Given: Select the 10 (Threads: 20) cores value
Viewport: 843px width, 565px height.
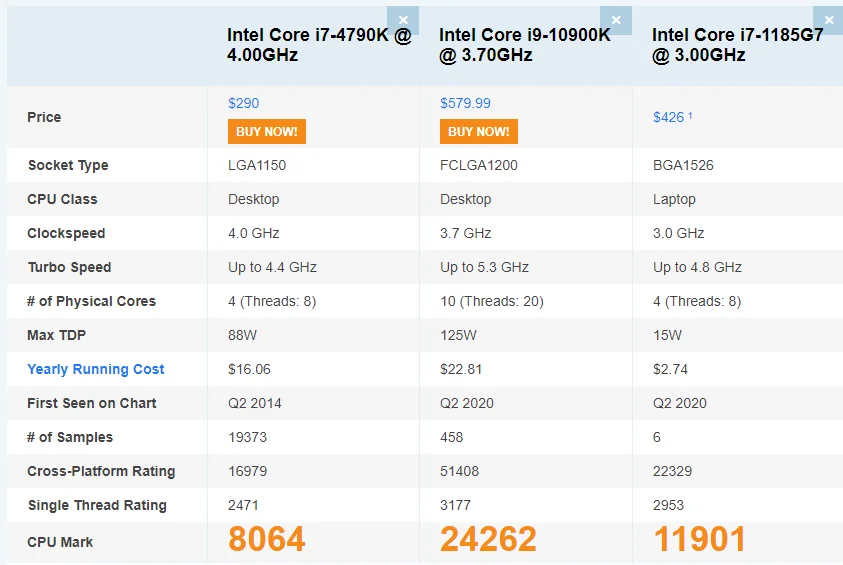Looking at the screenshot, I should (492, 301).
